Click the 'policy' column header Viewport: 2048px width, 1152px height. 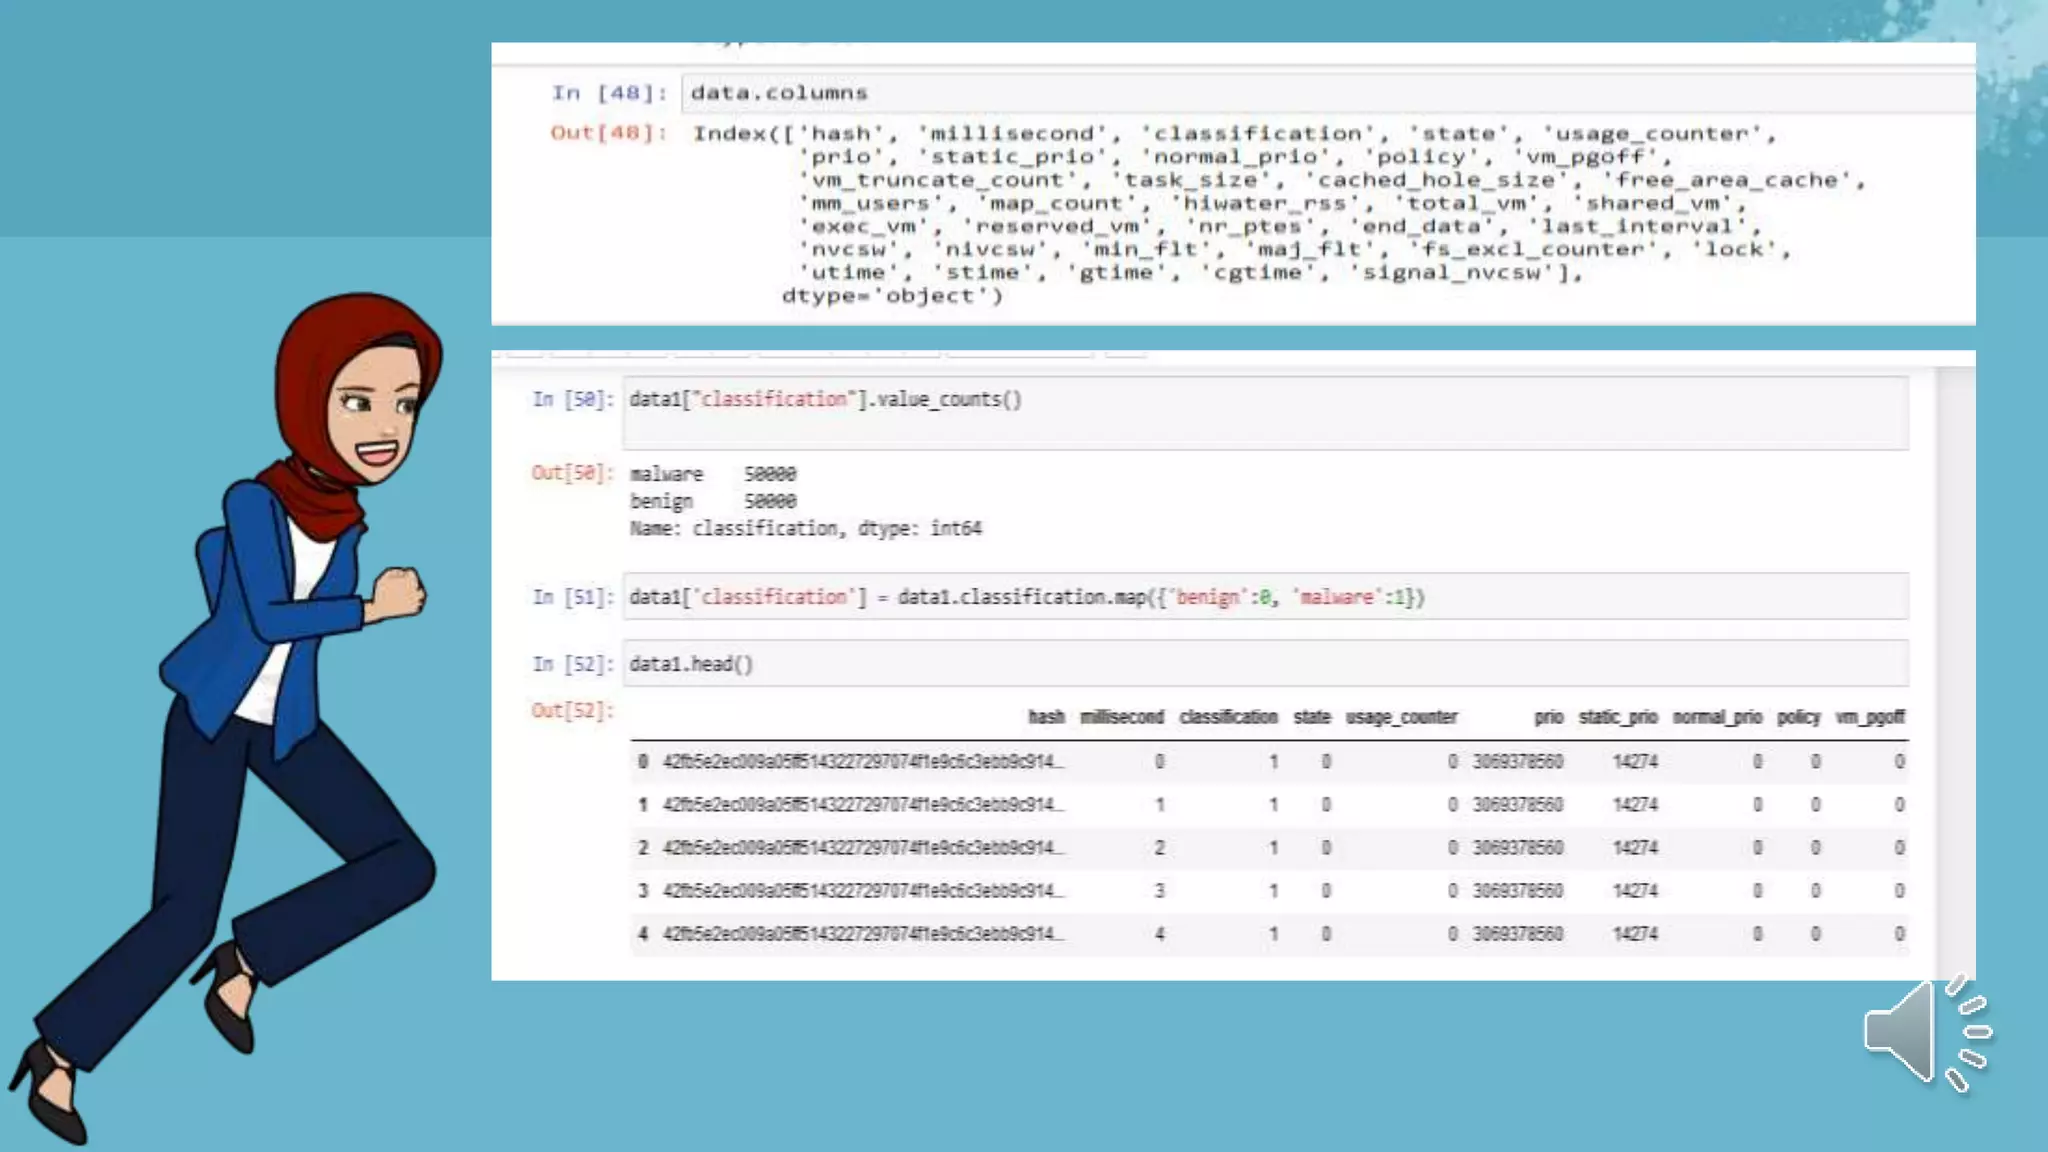click(1797, 717)
